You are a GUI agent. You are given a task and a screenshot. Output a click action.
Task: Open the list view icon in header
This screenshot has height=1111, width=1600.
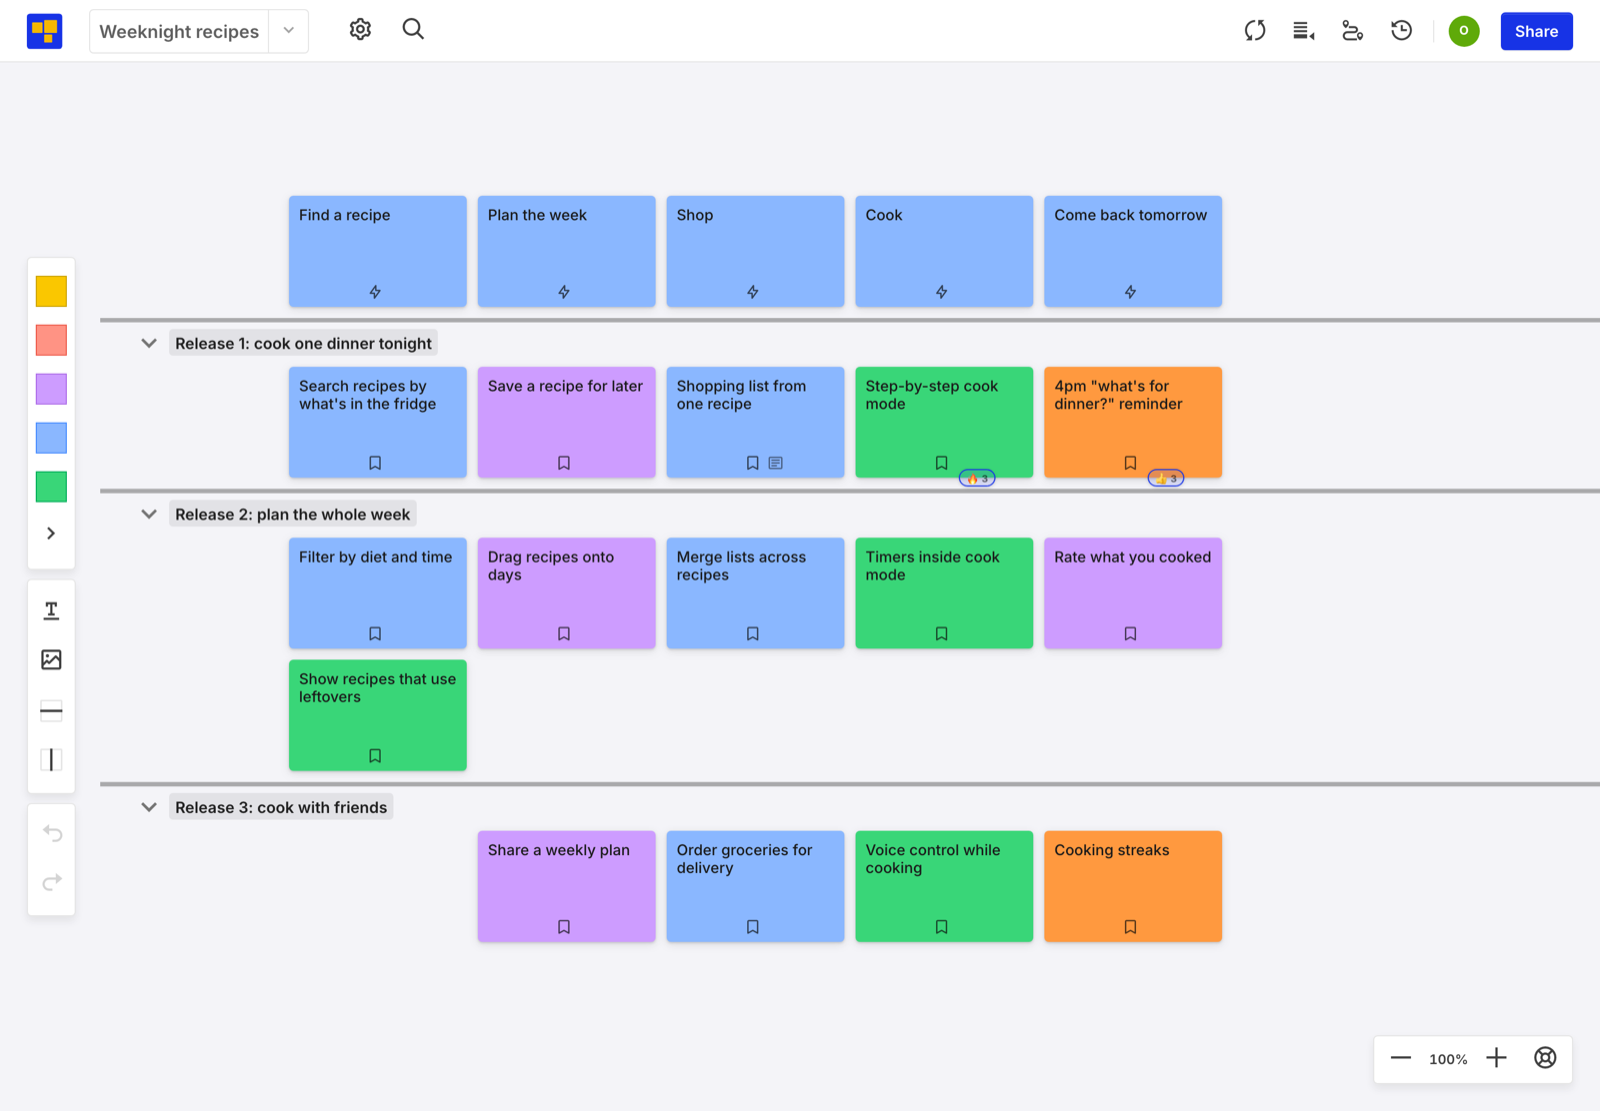1304,31
